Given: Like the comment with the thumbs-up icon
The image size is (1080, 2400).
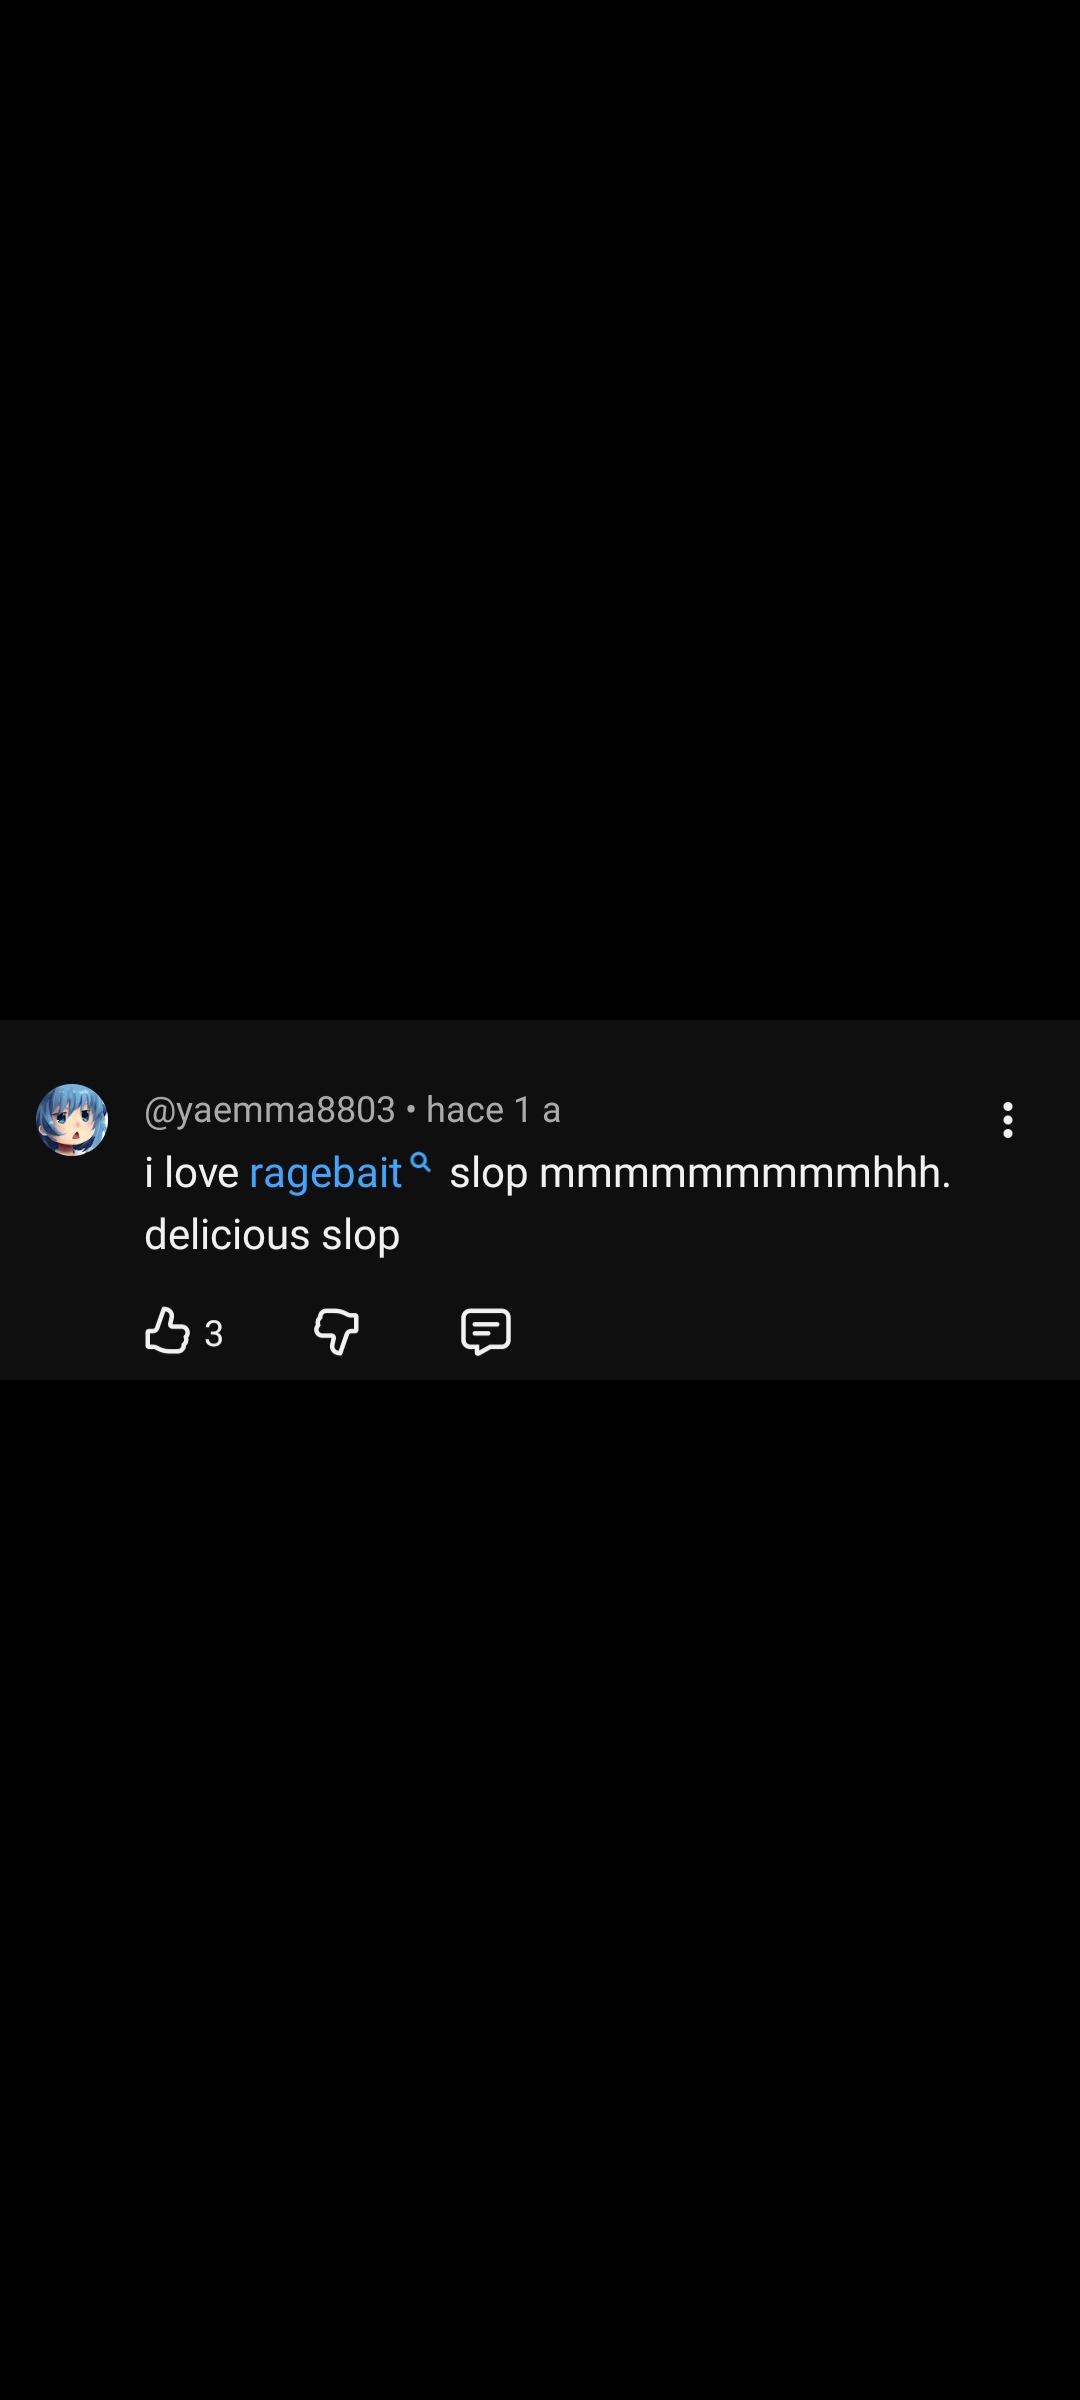Looking at the screenshot, I should (x=167, y=1331).
